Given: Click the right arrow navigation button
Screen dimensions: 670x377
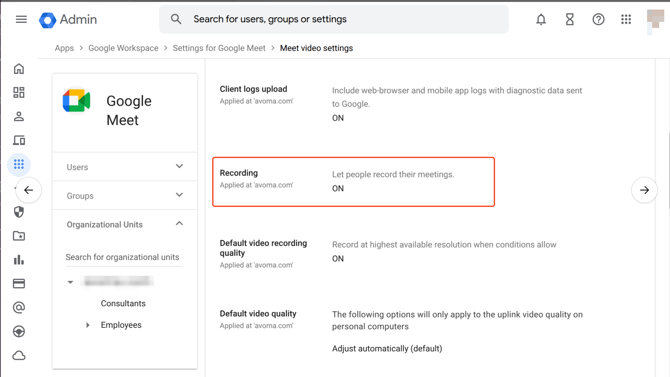Looking at the screenshot, I should [x=644, y=190].
